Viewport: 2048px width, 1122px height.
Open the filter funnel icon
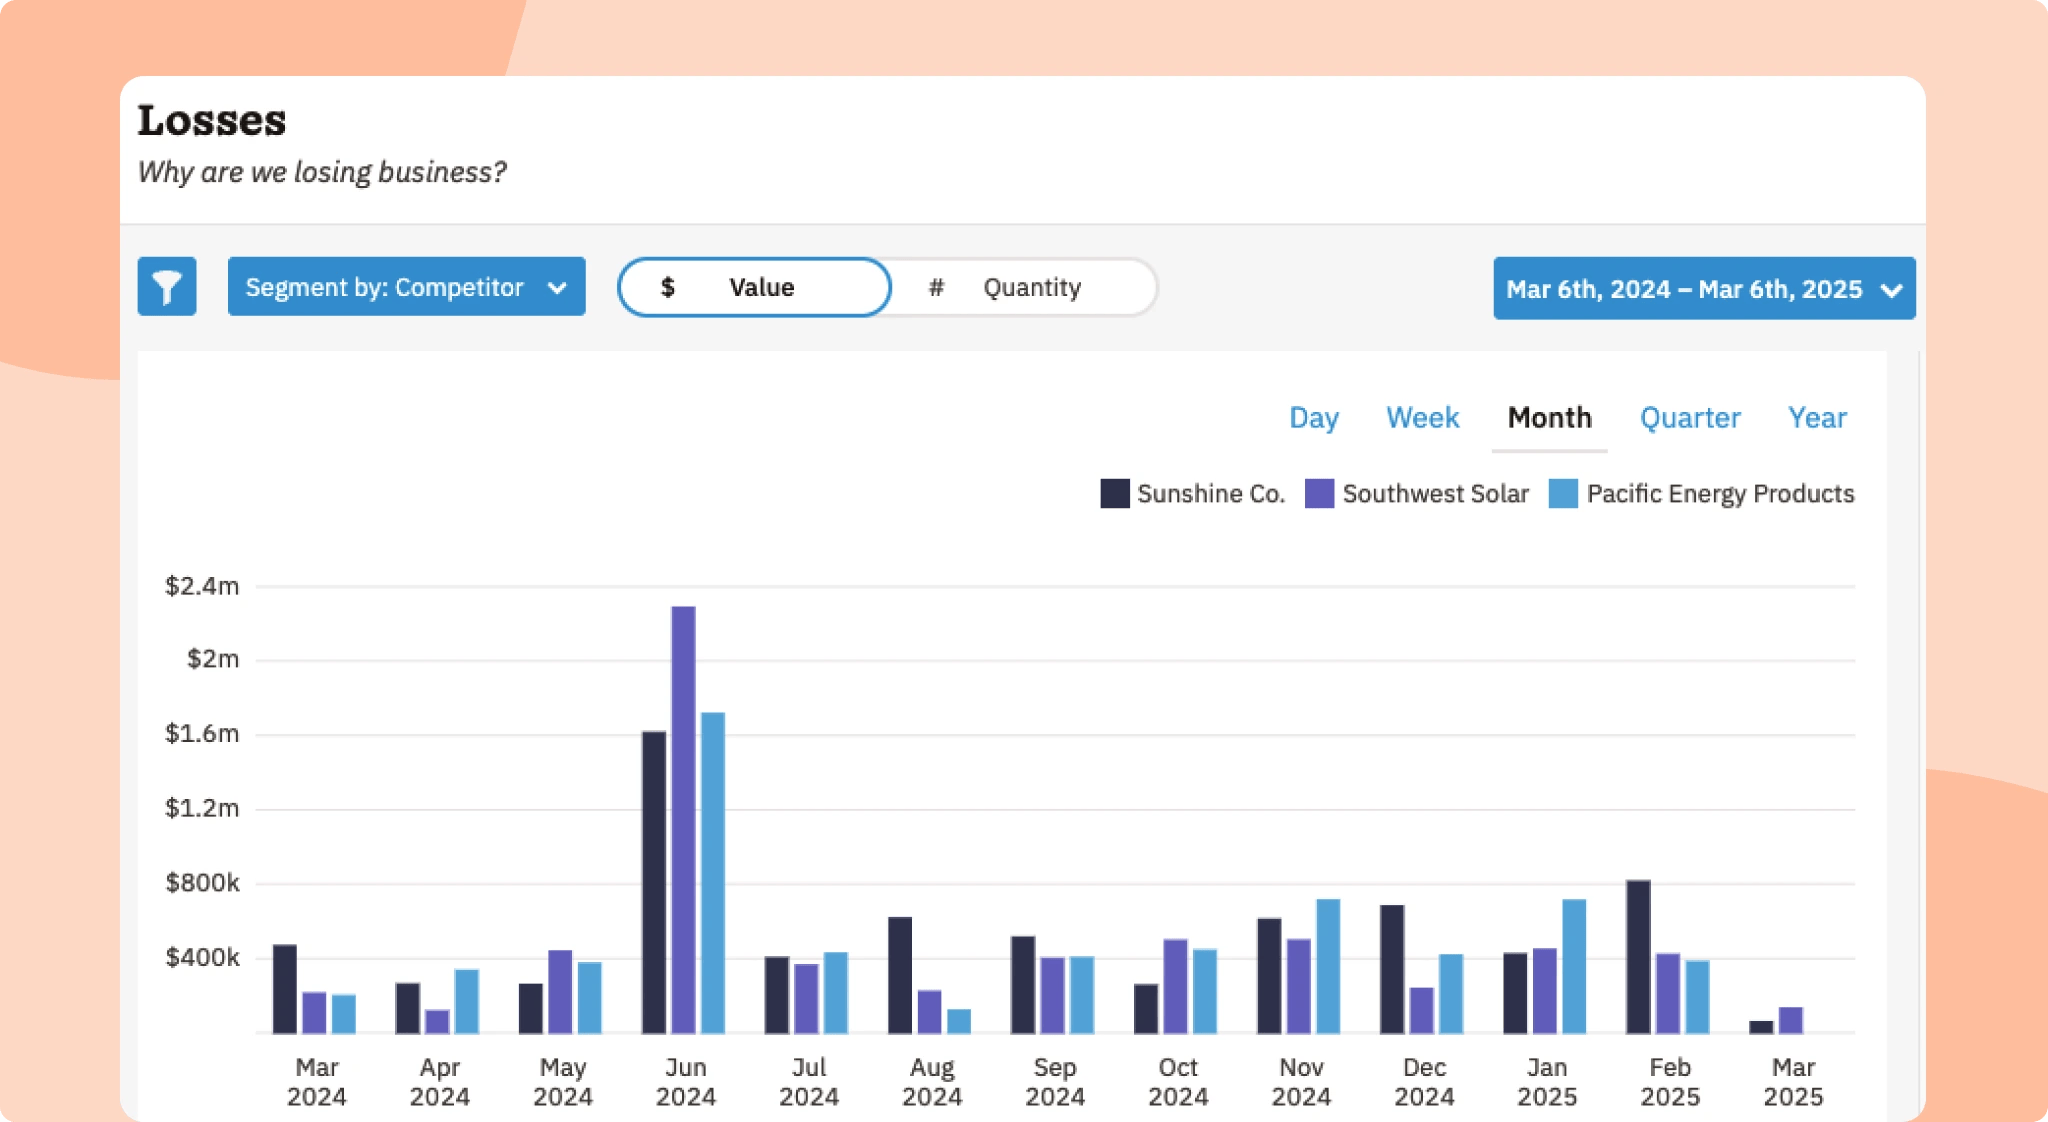(x=166, y=287)
